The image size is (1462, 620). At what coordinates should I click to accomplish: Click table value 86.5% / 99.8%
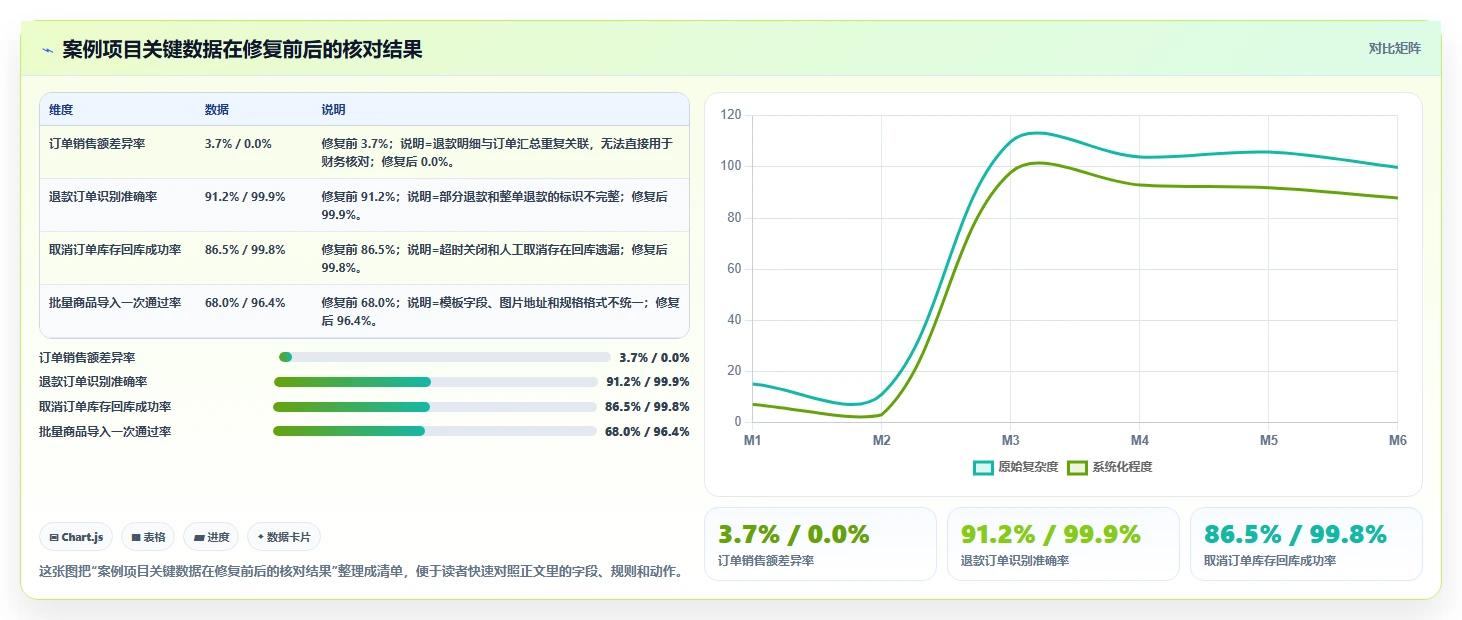245,250
